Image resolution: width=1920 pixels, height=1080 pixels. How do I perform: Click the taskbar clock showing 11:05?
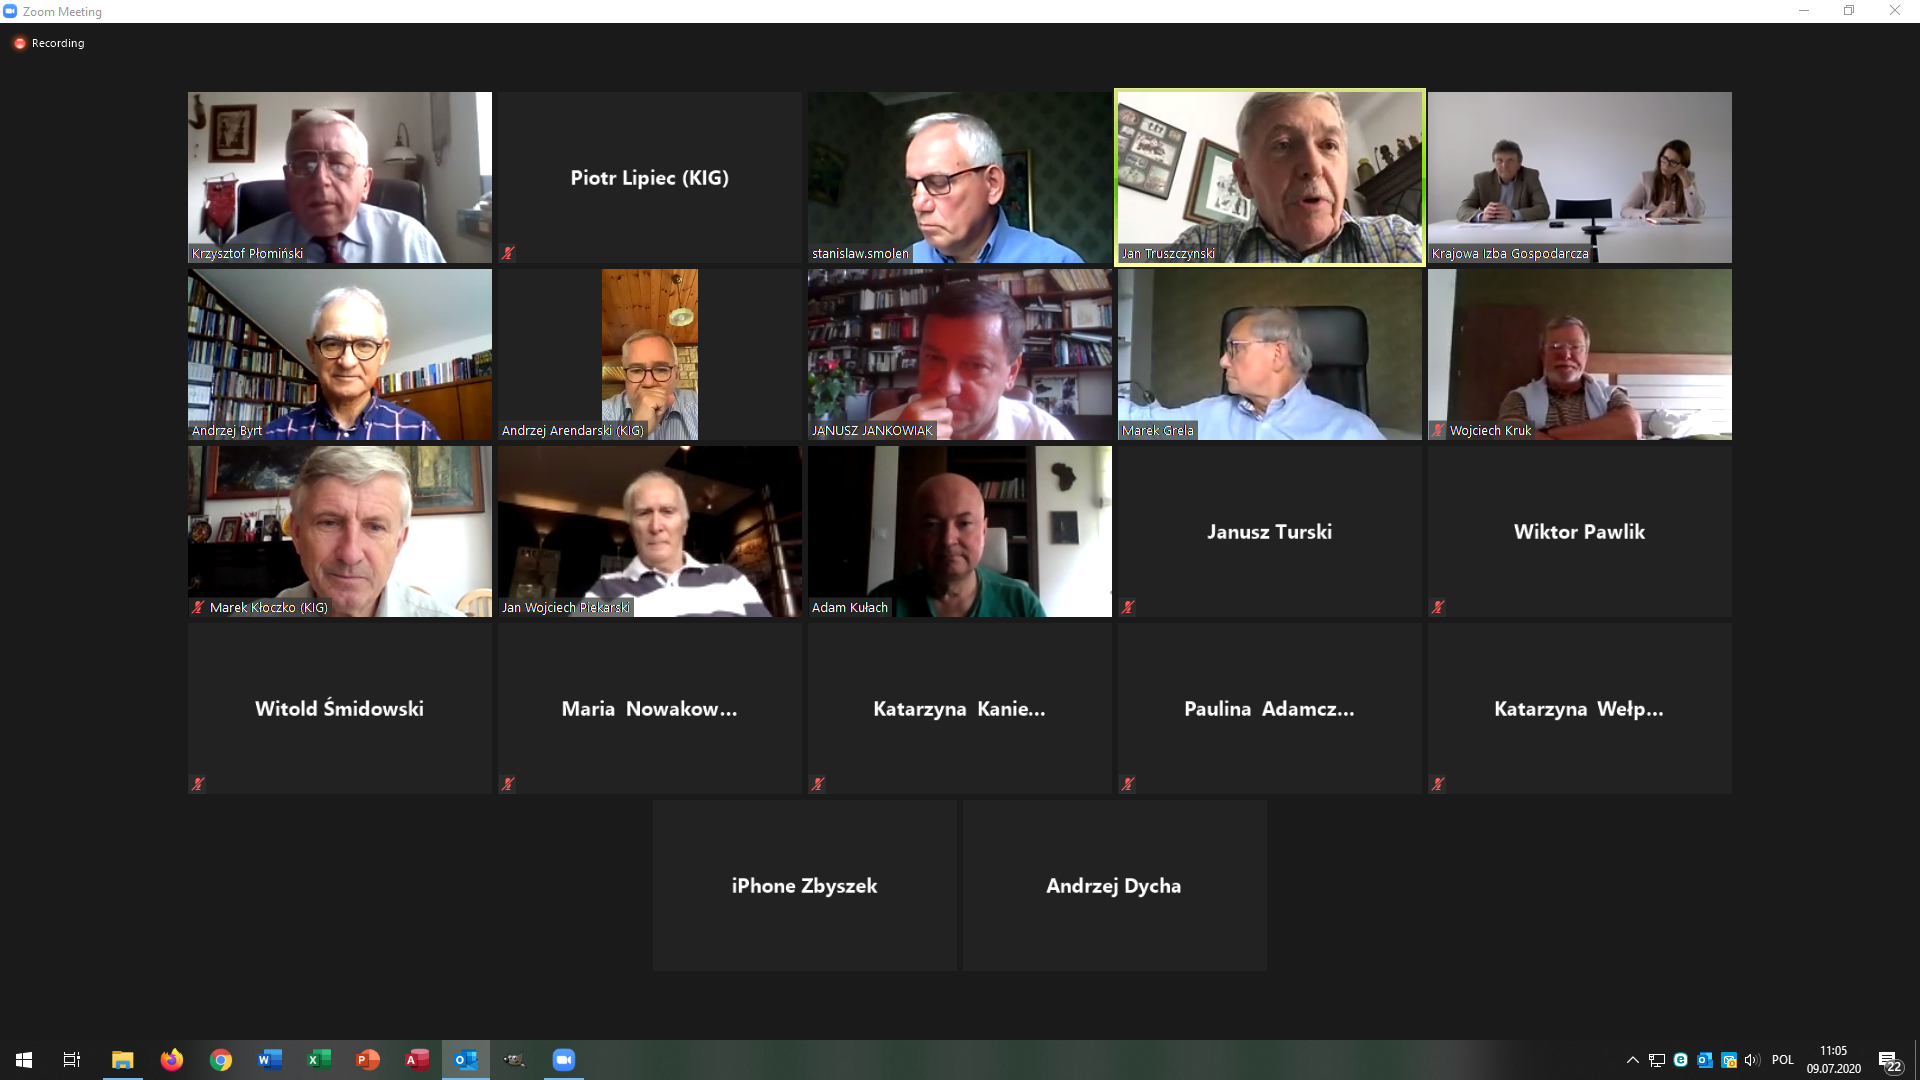(1833, 1060)
